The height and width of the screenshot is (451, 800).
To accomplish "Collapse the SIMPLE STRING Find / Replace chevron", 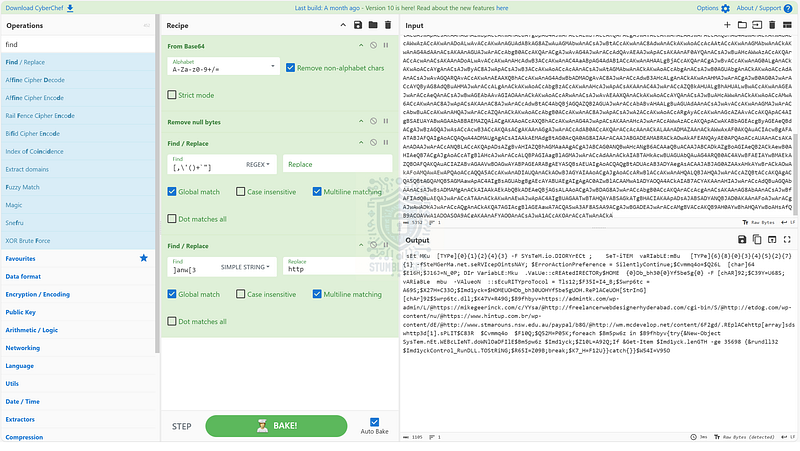I will (x=361, y=245).
